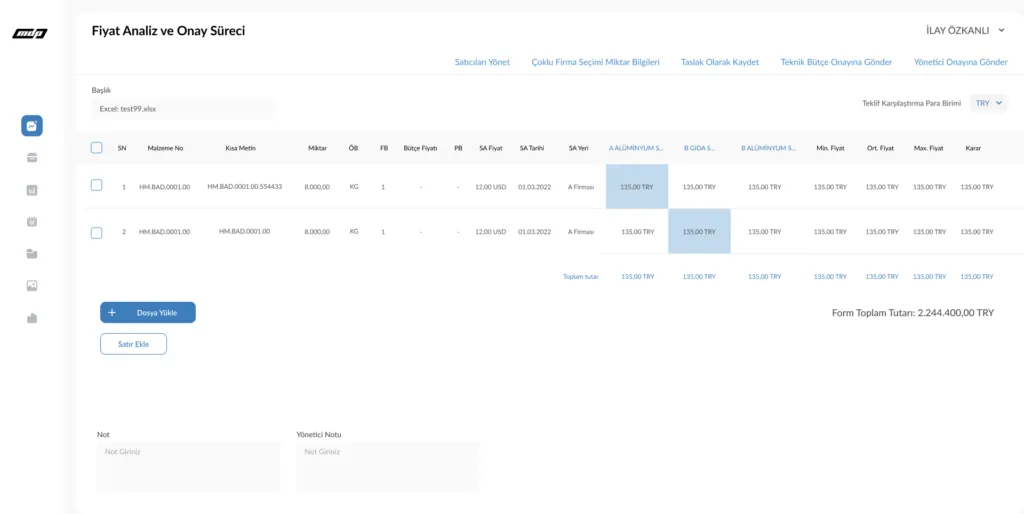Check the checkbox for row 2
The height and width of the screenshot is (514, 1024).
click(96, 232)
